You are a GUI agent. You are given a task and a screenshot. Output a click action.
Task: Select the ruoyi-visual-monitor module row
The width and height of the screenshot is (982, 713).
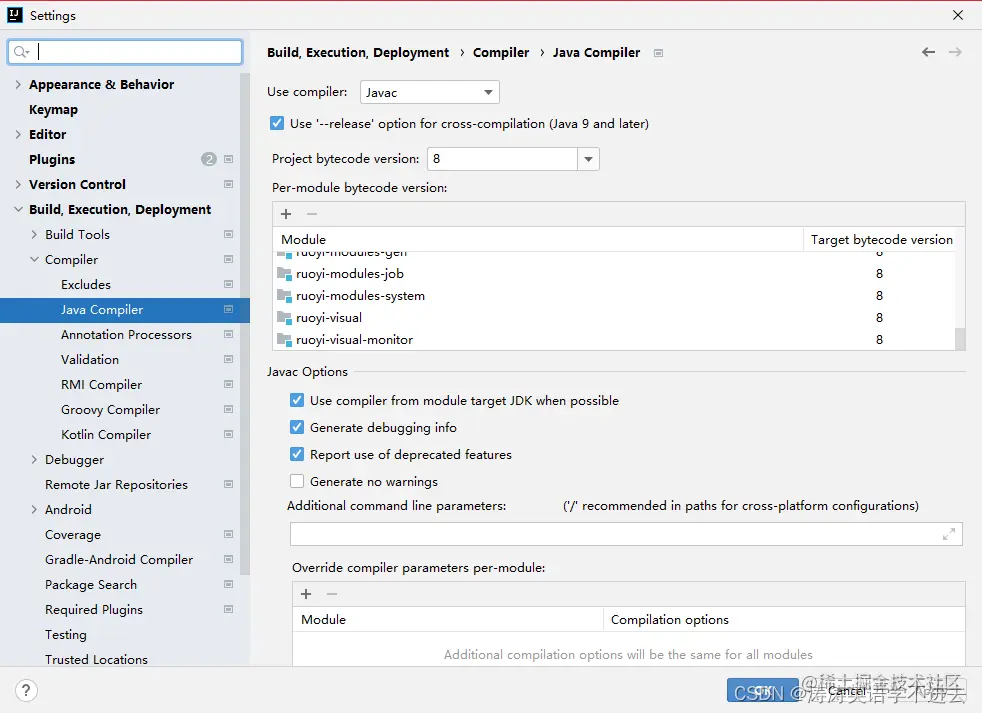pos(614,340)
